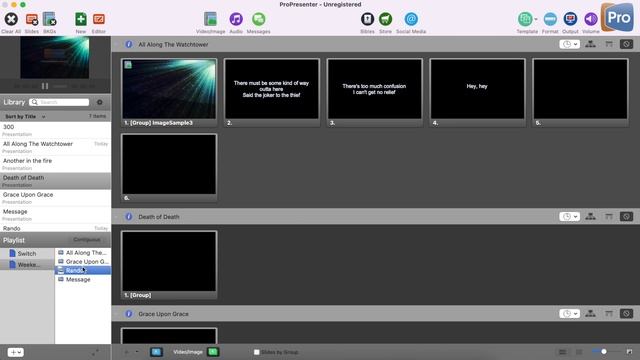Click the Template icon
This screenshot has height=360, width=640.
tap(525, 19)
